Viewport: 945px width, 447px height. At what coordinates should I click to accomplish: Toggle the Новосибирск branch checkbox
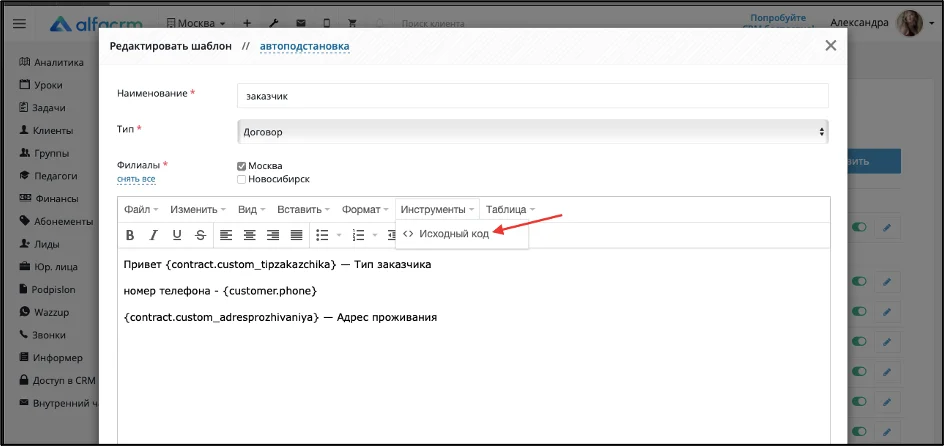(241, 179)
